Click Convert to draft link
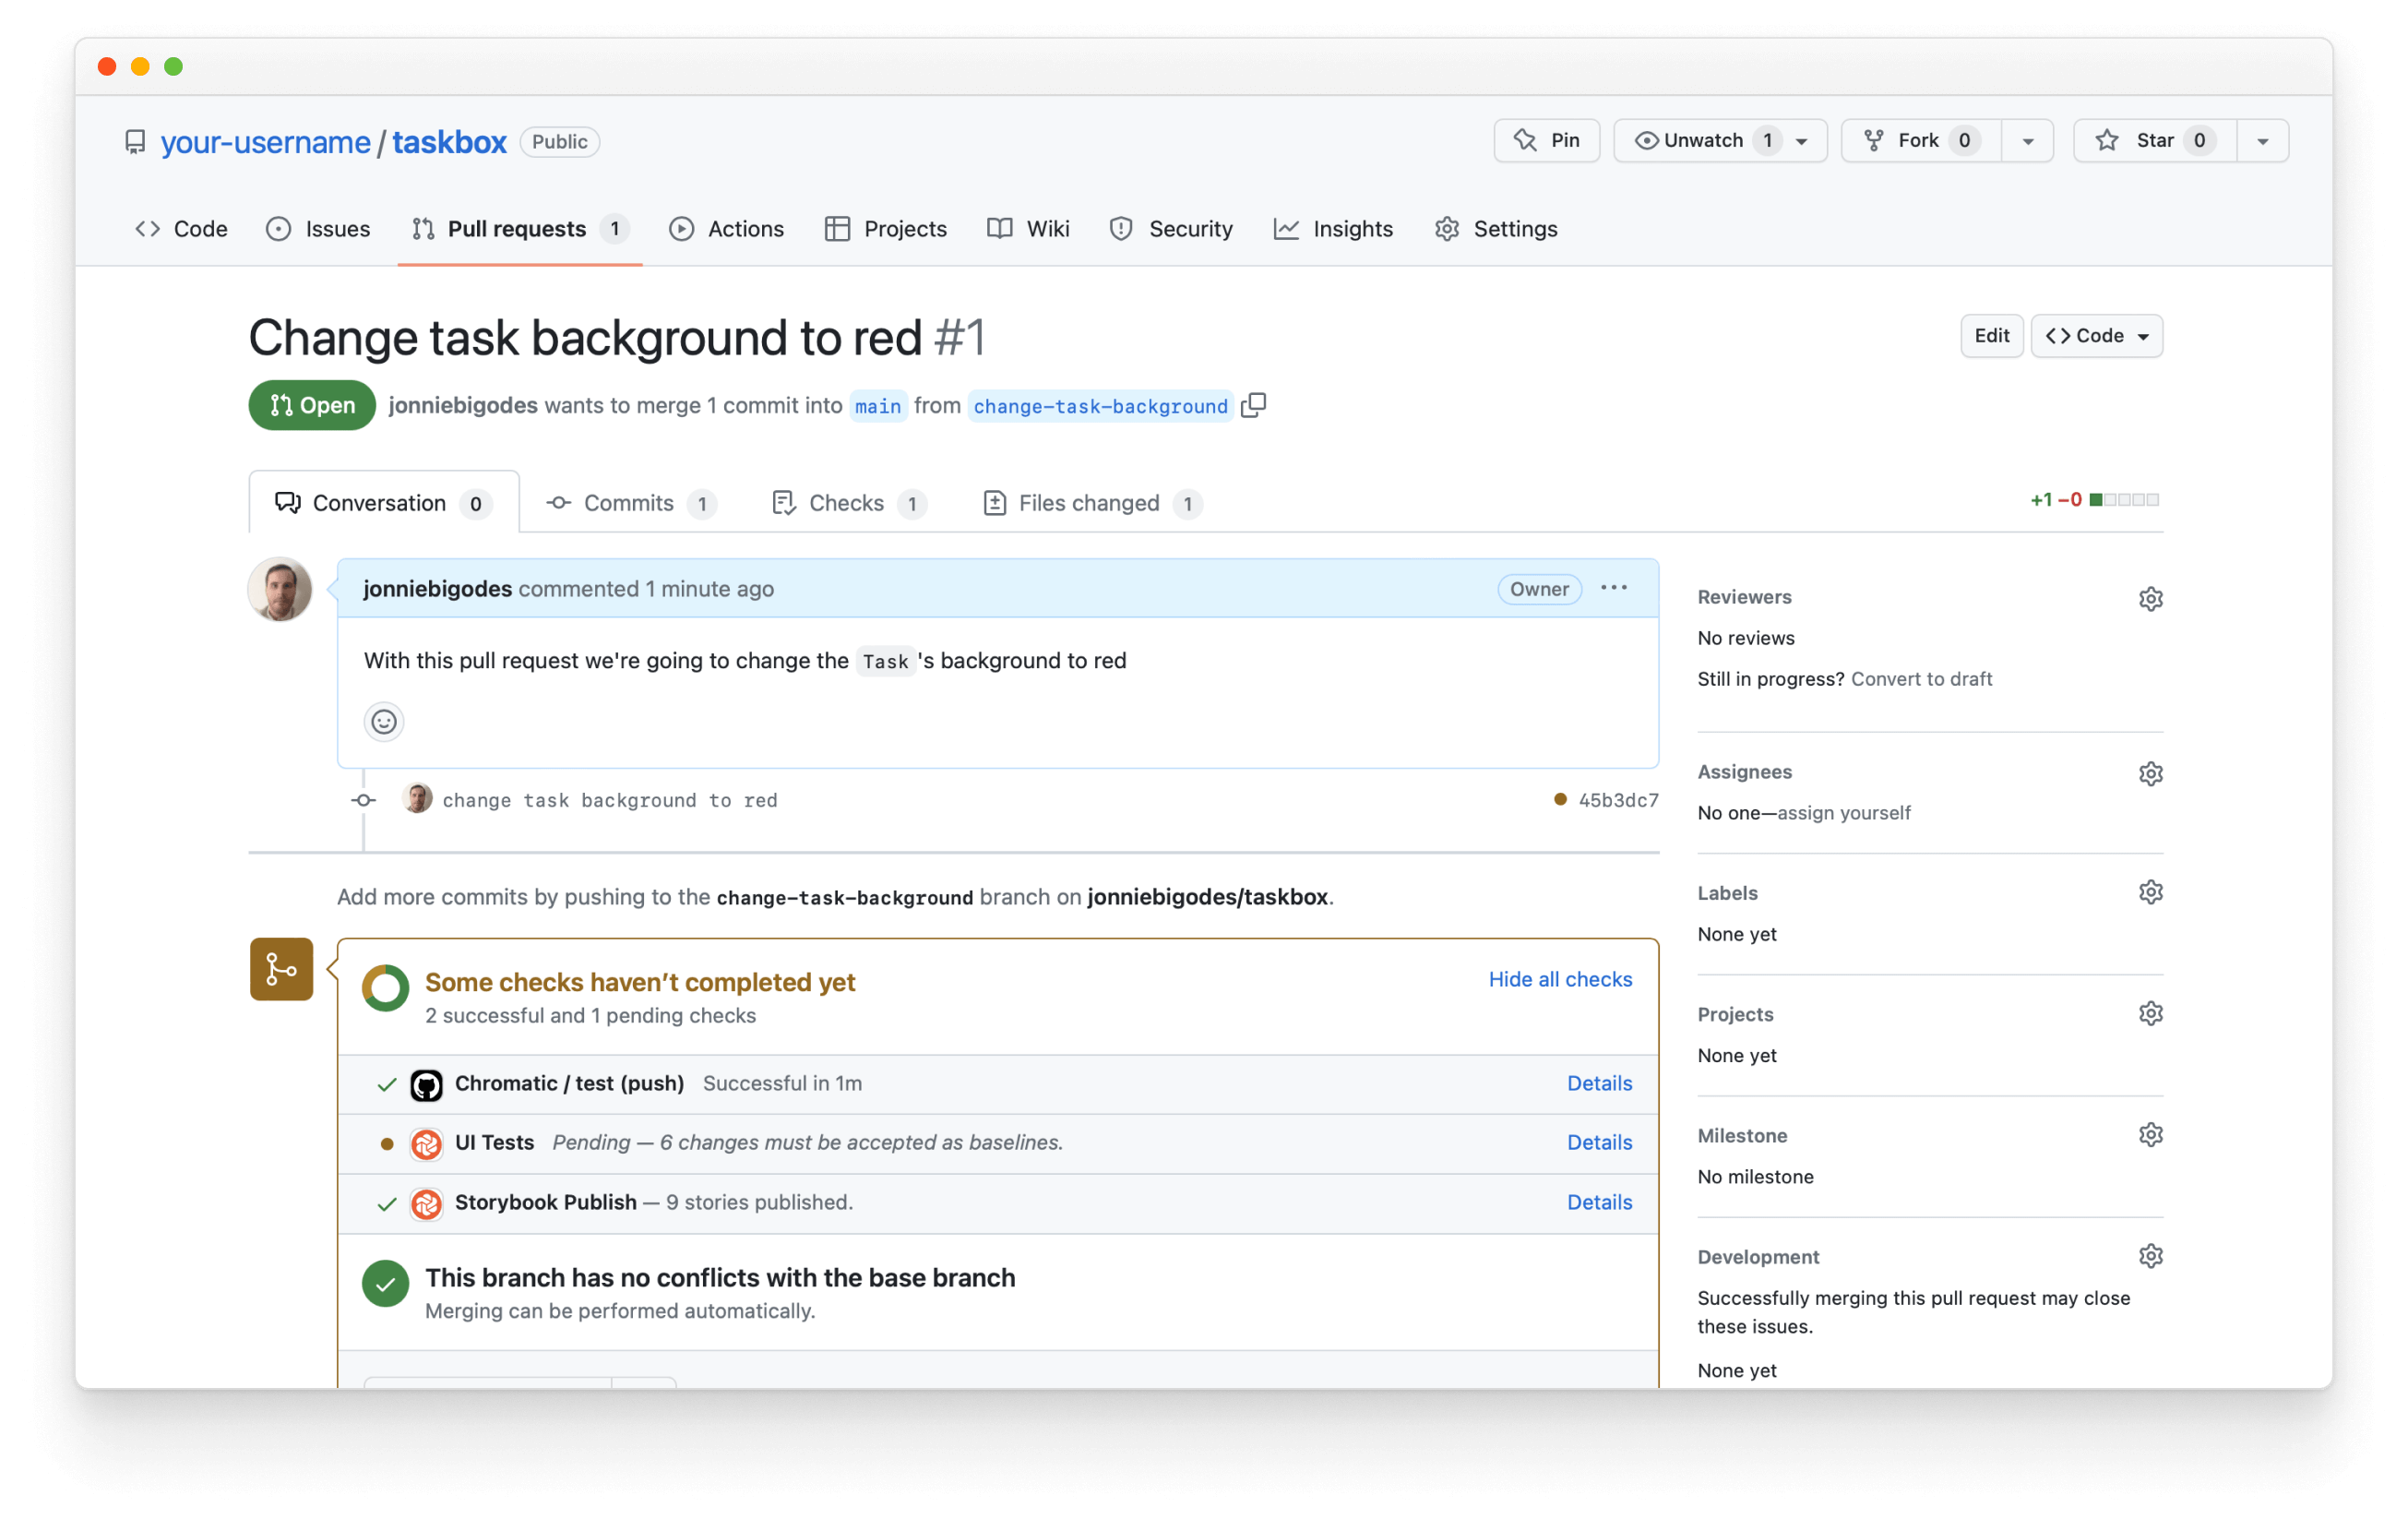Image resolution: width=2408 pixels, height=1519 pixels. (1925, 679)
